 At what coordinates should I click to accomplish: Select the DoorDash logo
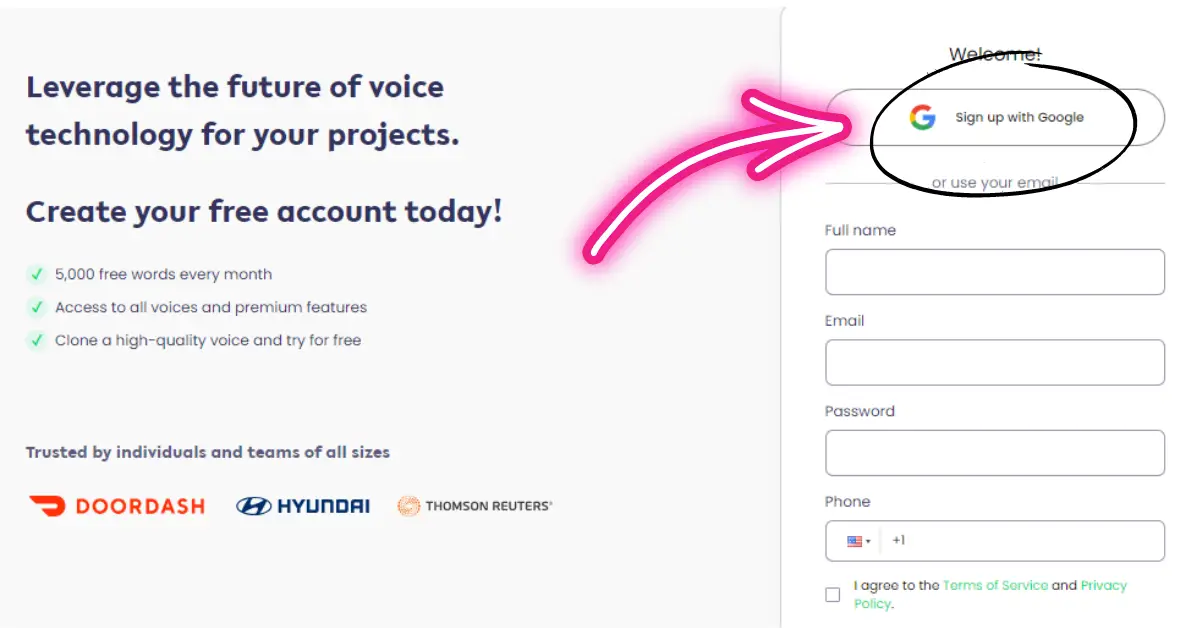click(x=117, y=505)
